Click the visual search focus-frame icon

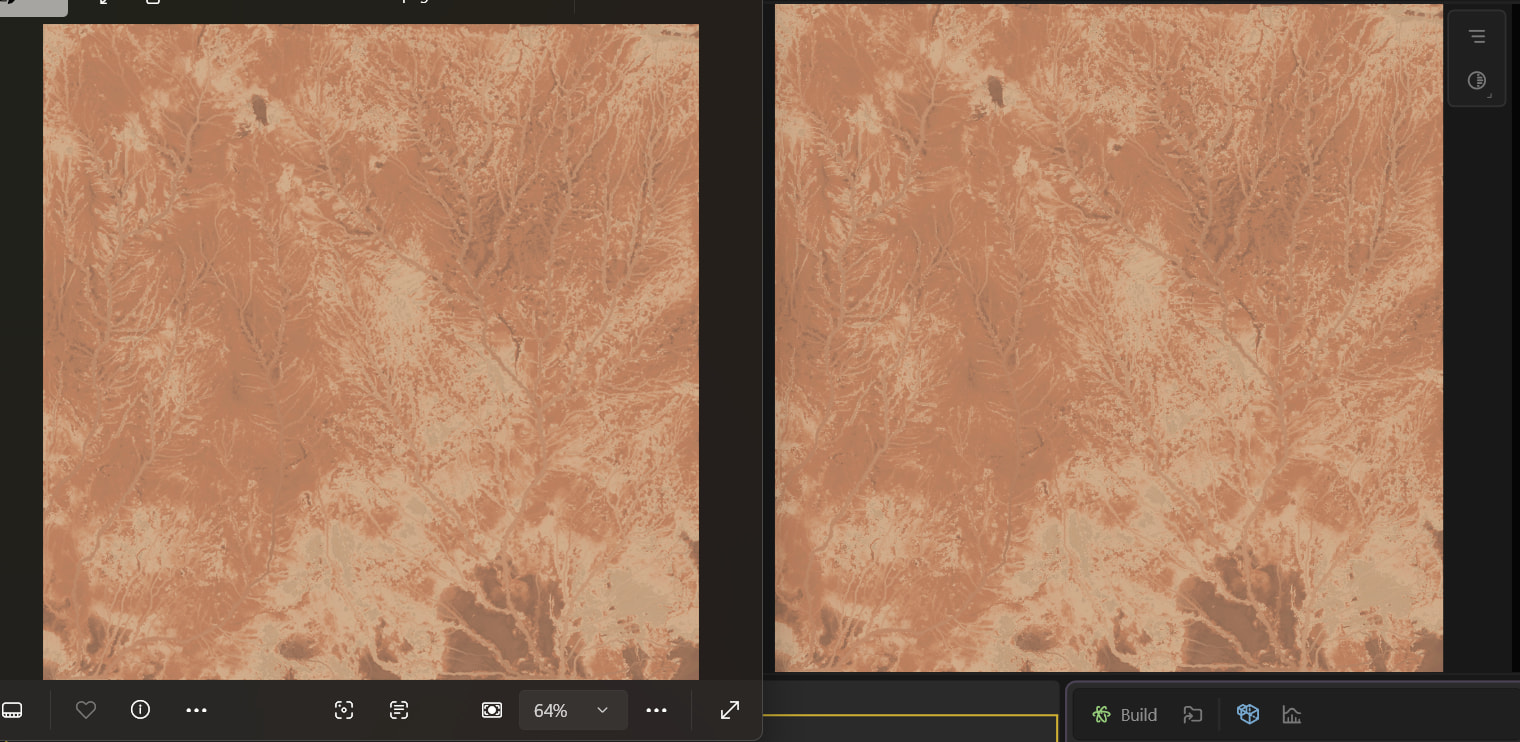[344, 710]
